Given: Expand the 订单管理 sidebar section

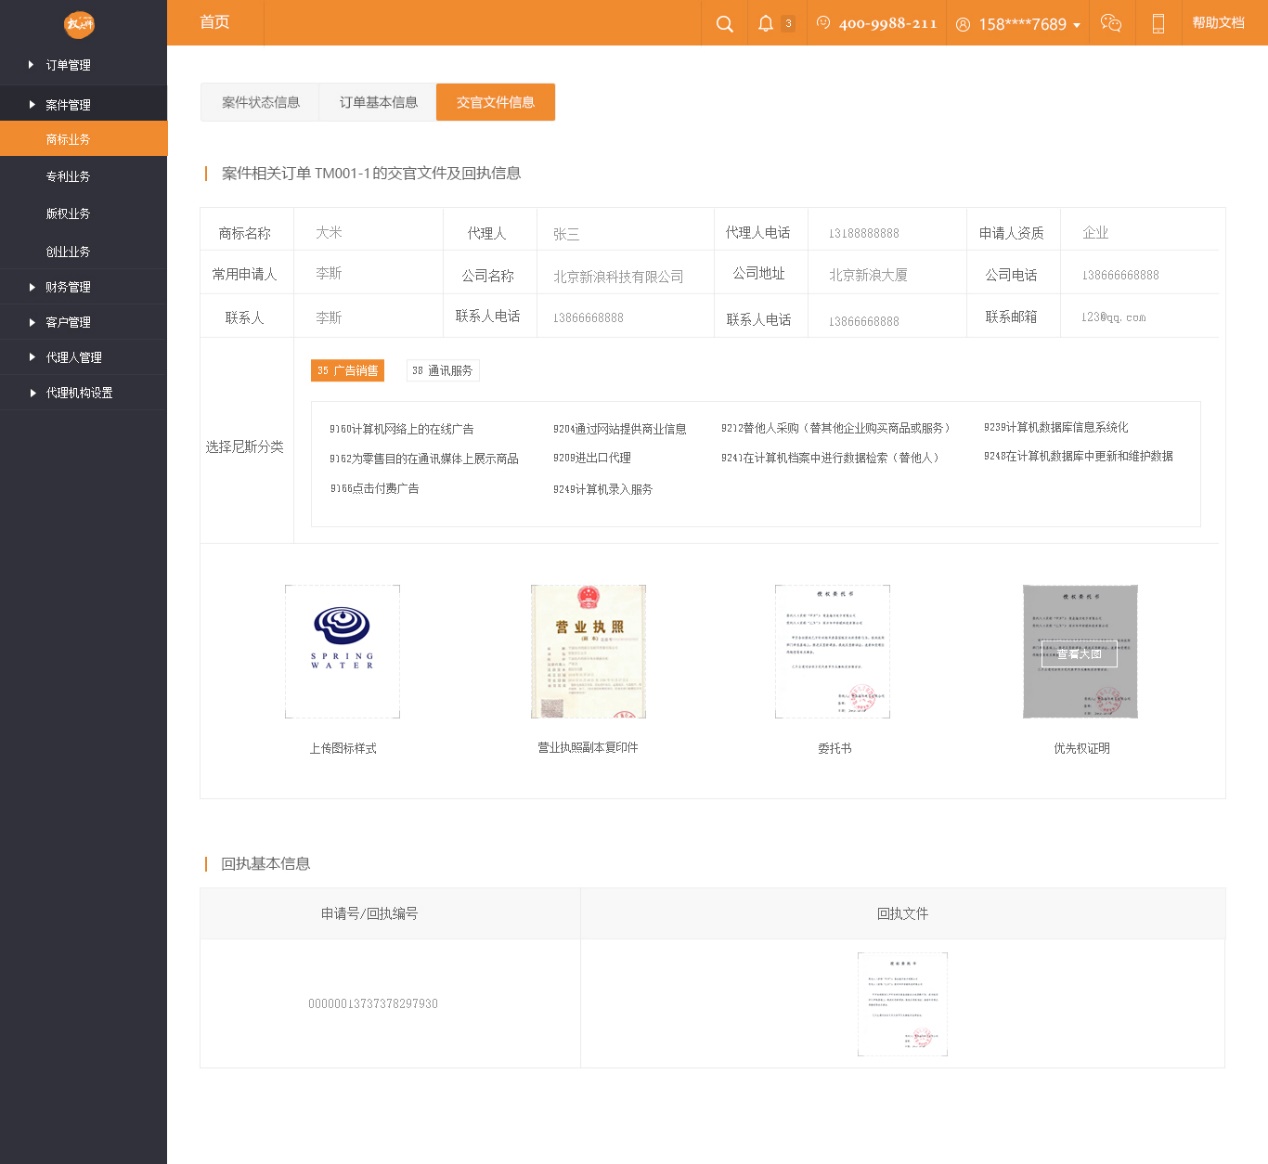Looking at the screenshot, I should [x=68, y=64].
